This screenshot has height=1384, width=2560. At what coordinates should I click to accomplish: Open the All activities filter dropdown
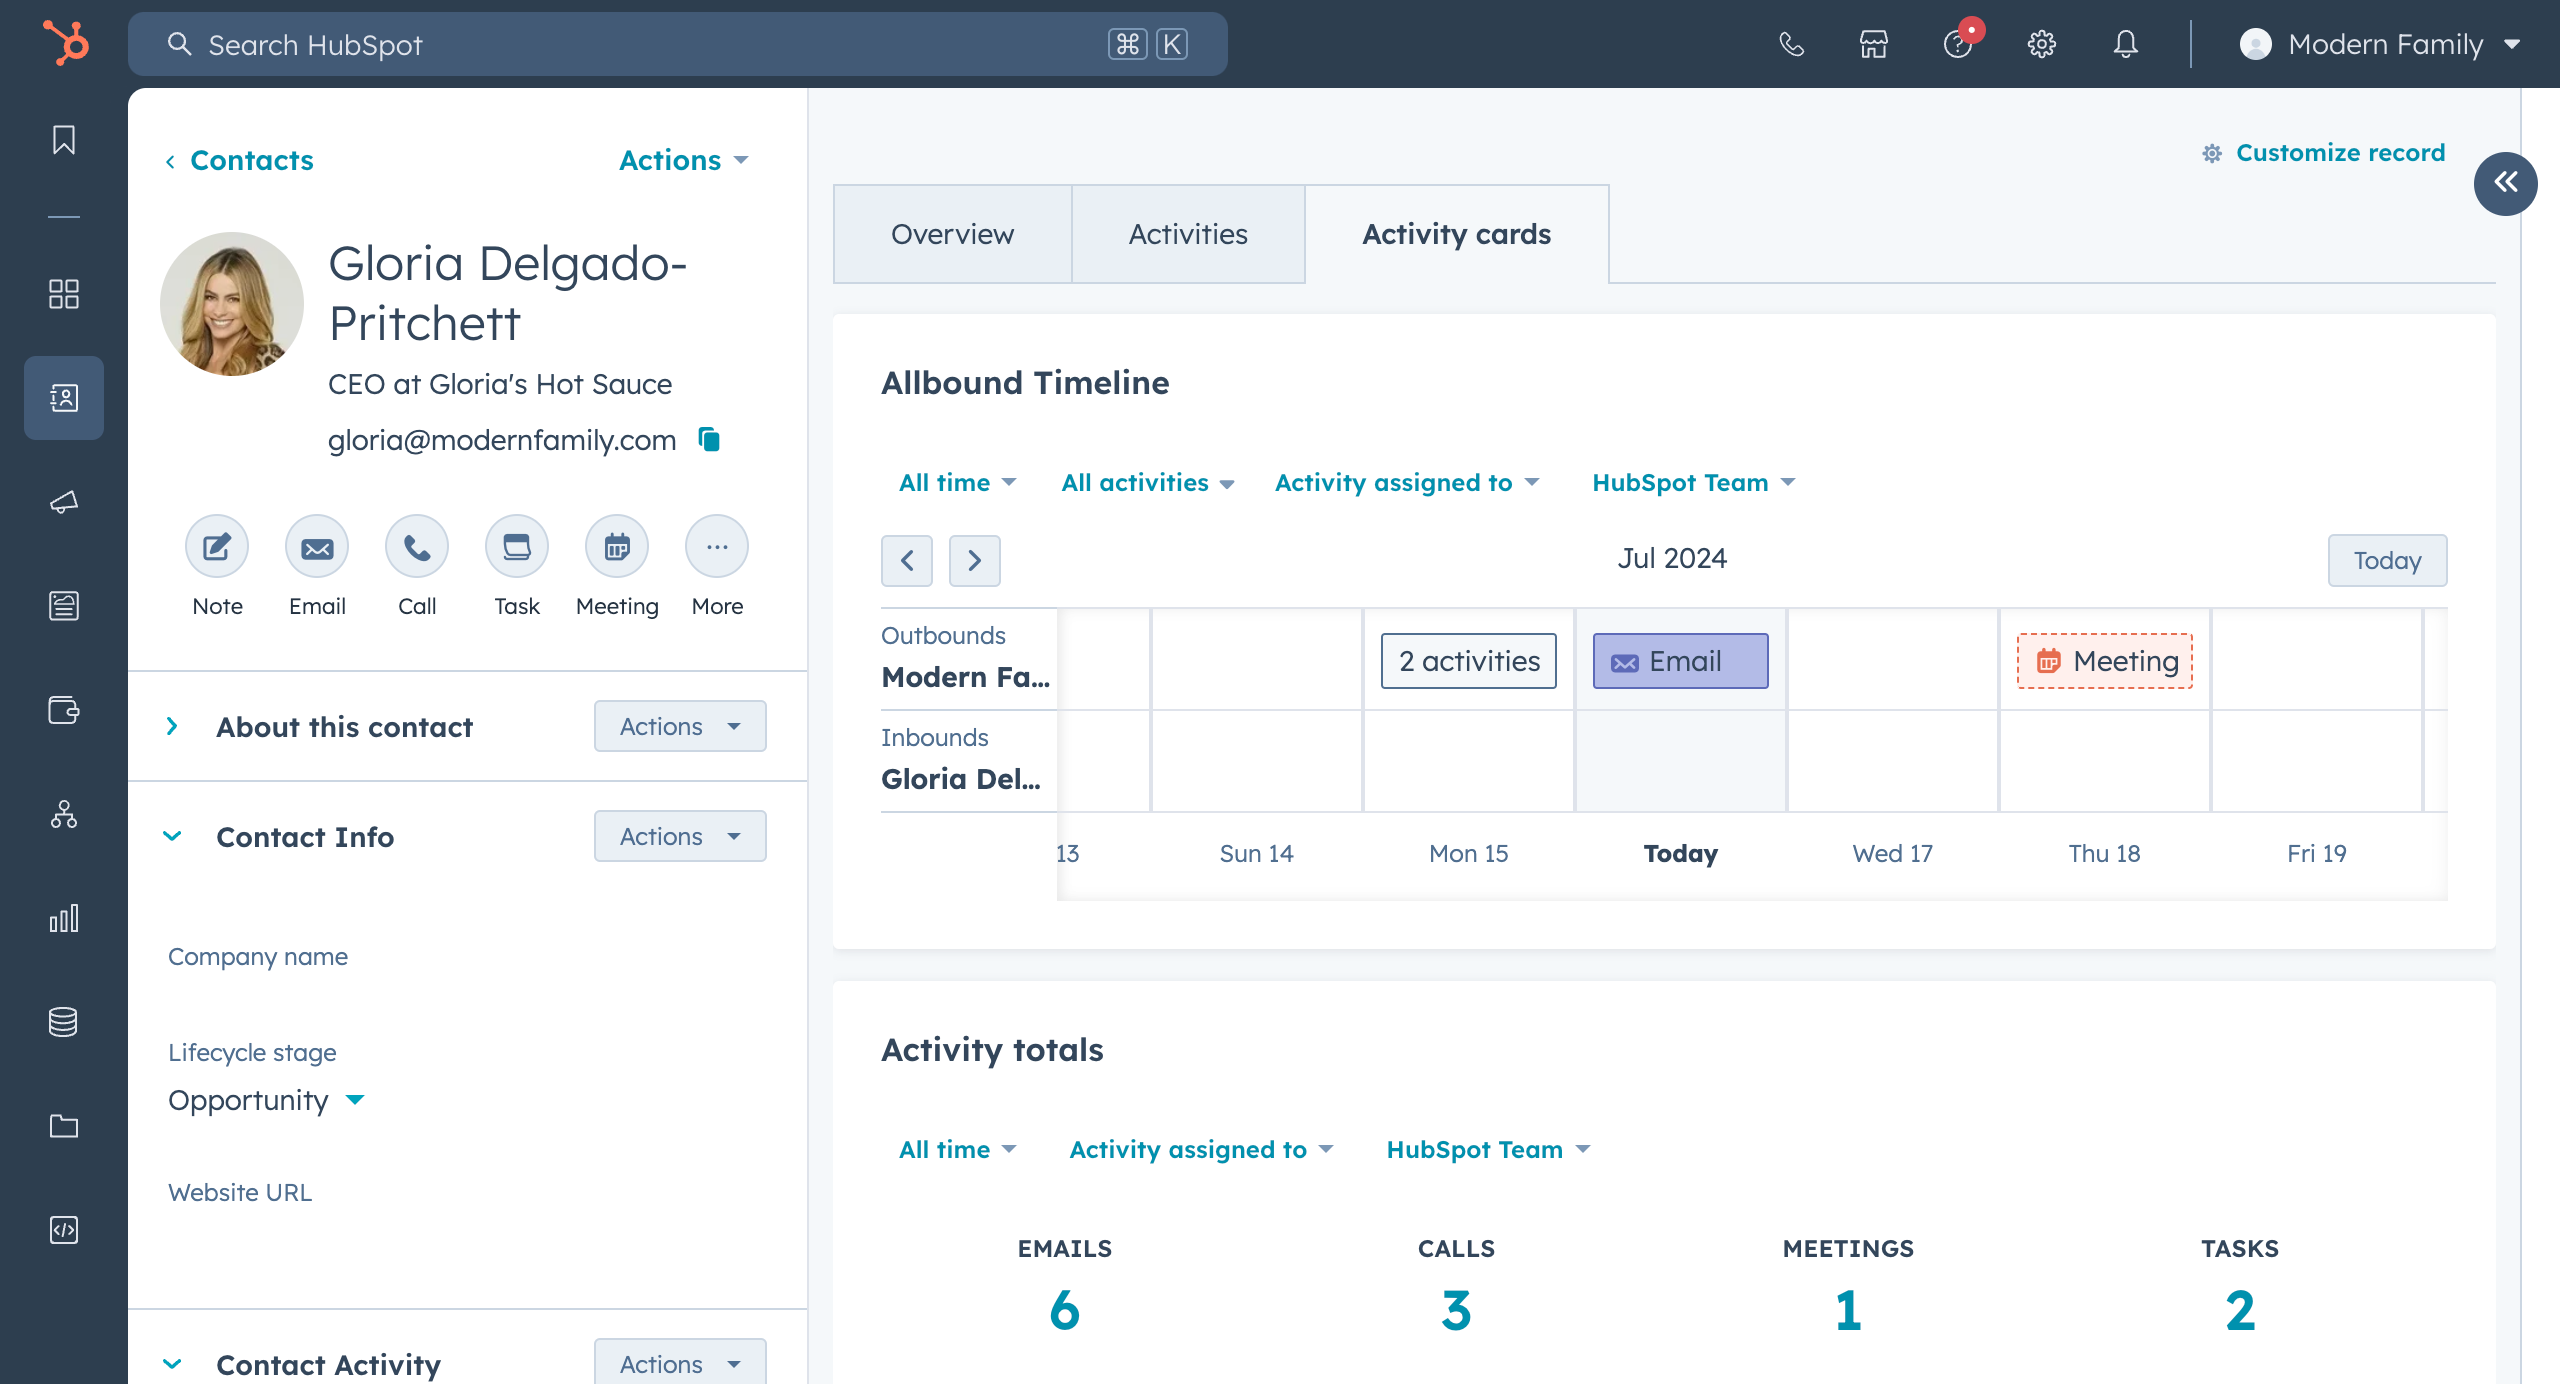[x=1147, y=482]
